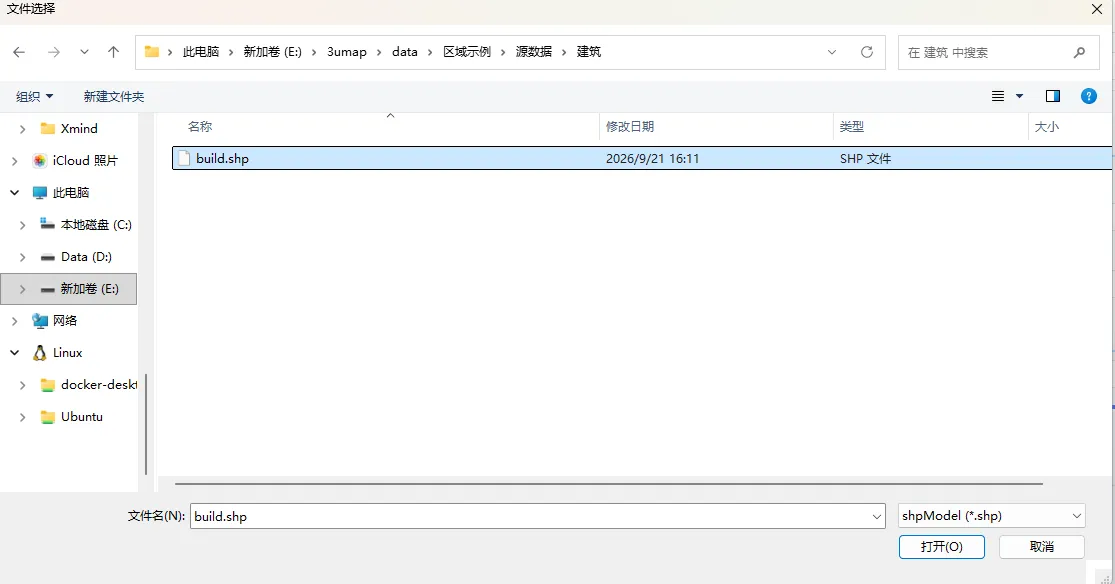Expand the 新加卷 (E:) drive node
Screen dimensions: 1115x584
click(x=22, y=289)
